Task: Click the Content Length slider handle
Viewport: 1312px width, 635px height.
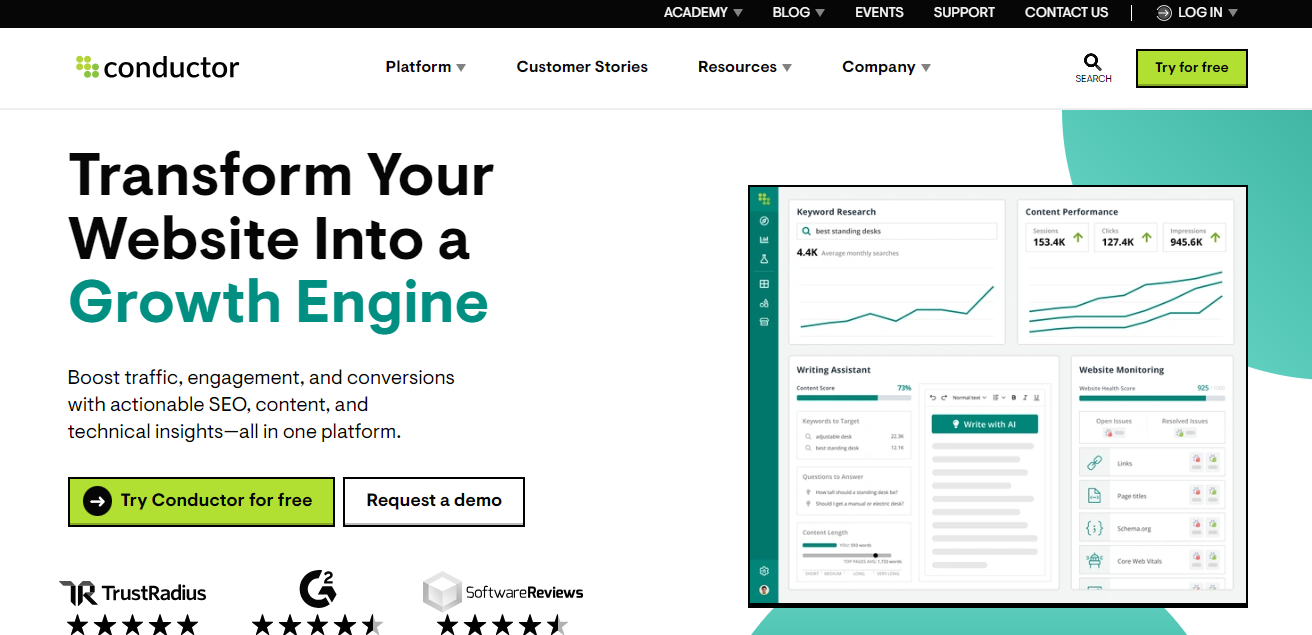Action: pos(876,555)
